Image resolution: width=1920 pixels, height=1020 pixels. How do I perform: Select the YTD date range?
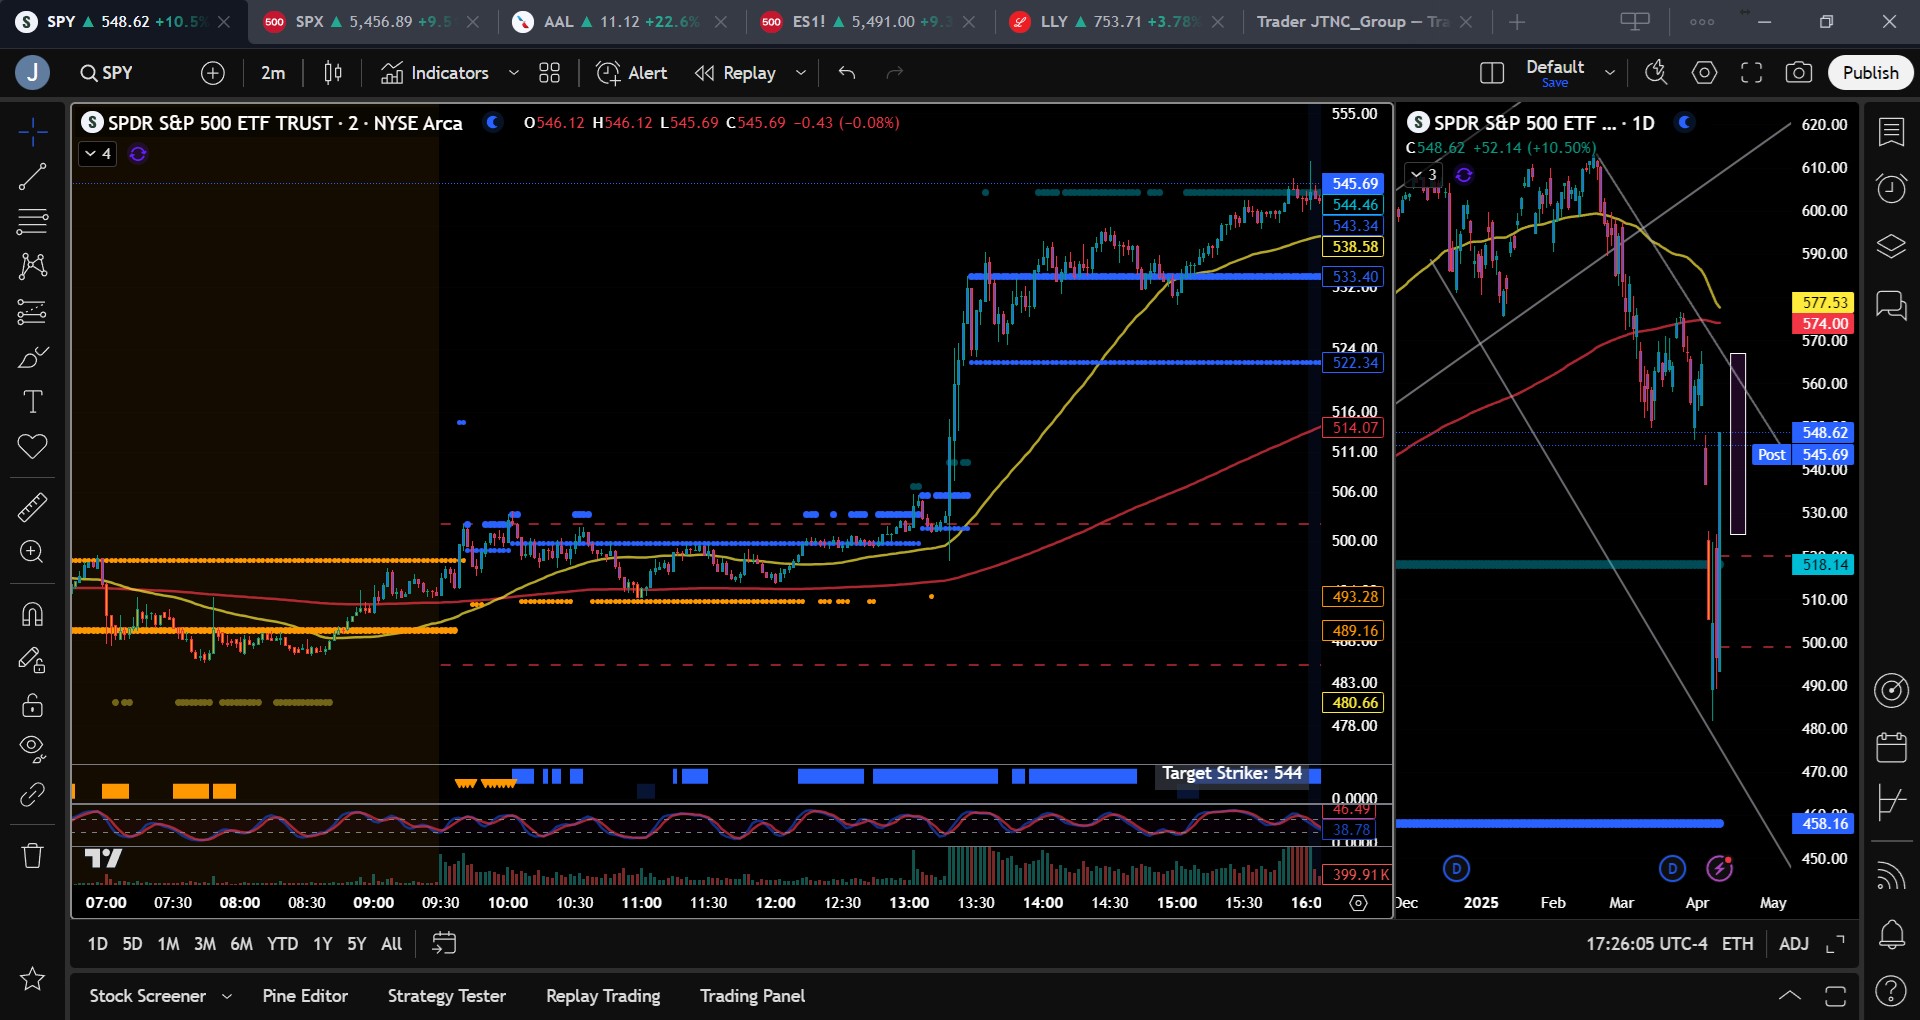coord(282,944)
